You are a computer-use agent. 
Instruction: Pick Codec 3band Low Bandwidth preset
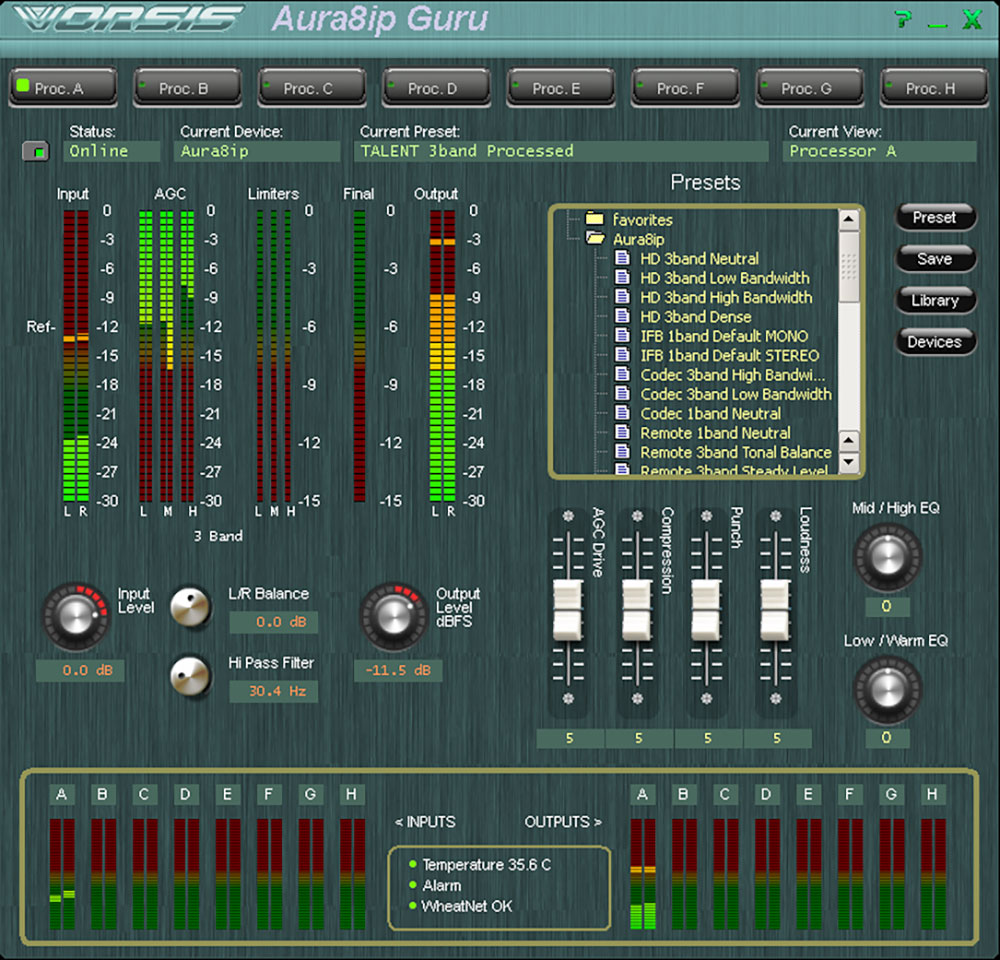[735, 394]
